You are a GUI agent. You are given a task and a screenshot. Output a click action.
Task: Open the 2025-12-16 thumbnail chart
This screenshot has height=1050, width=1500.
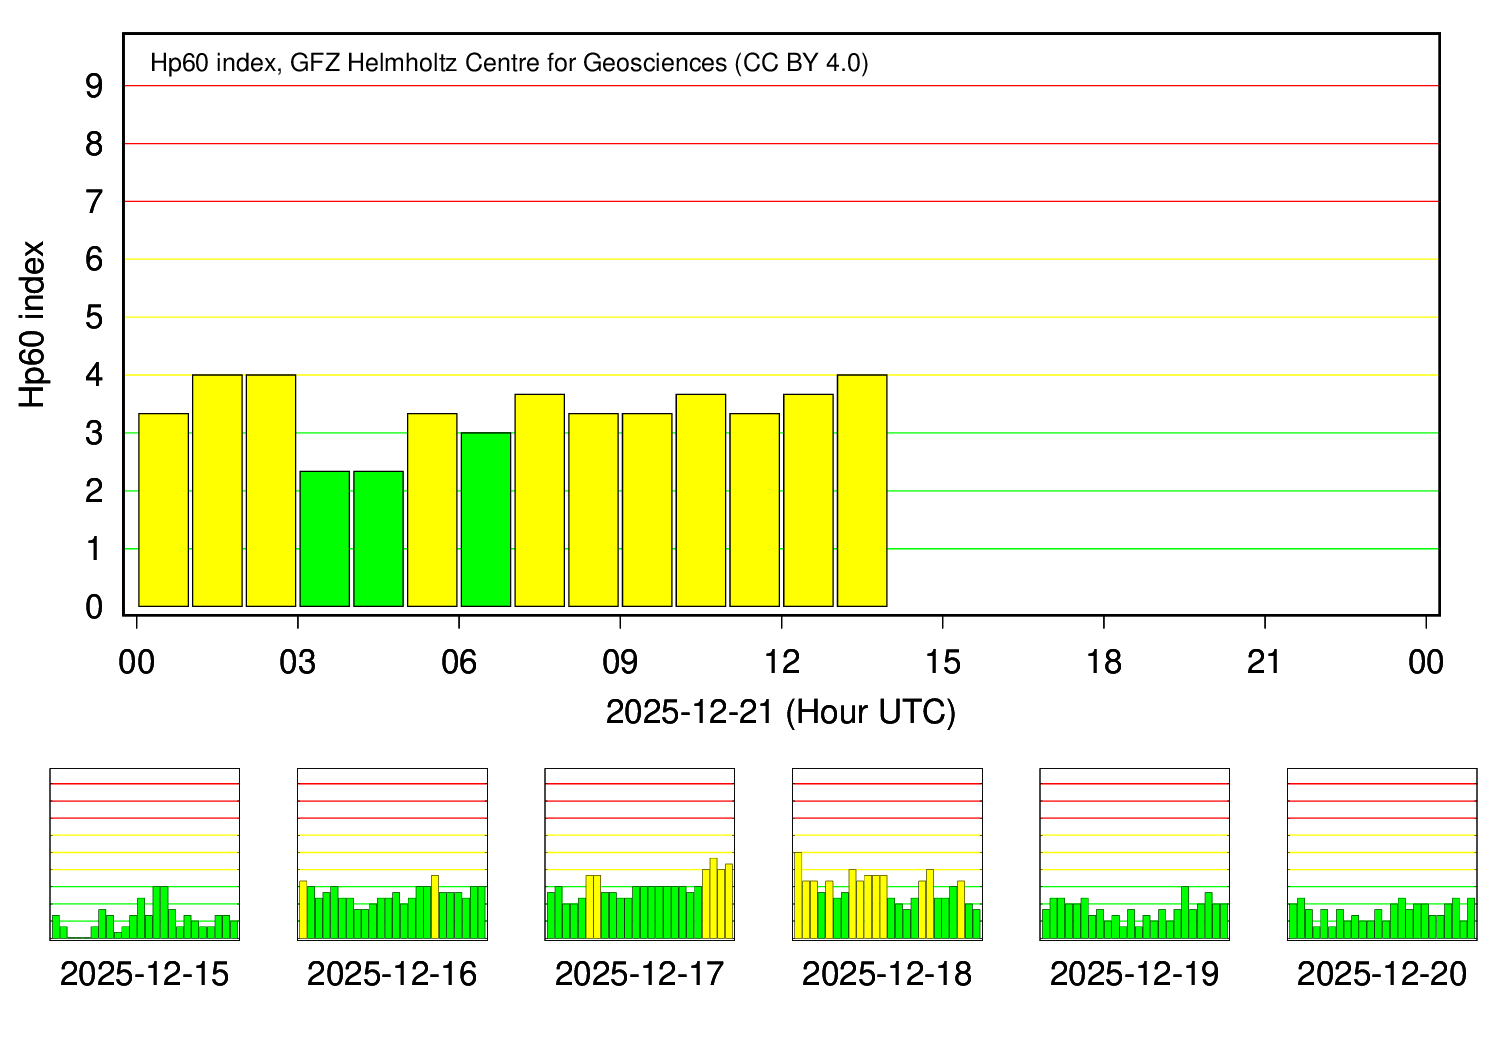[x=392, y=854]
